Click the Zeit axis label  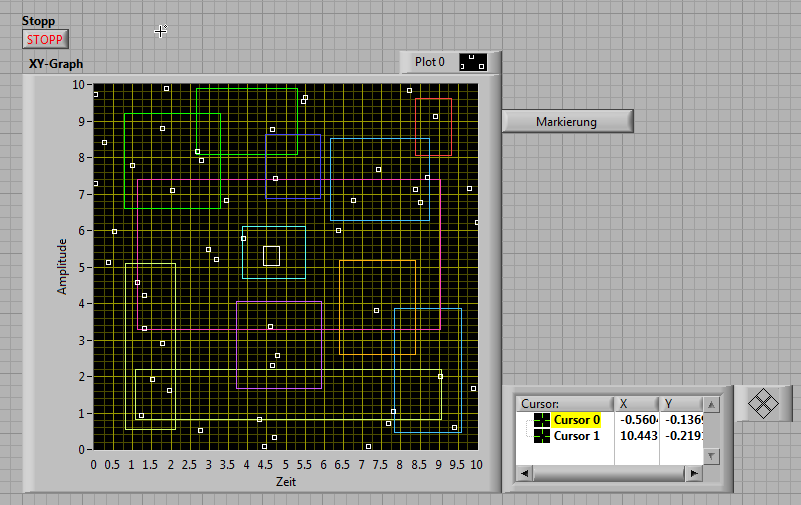point(286,482)
